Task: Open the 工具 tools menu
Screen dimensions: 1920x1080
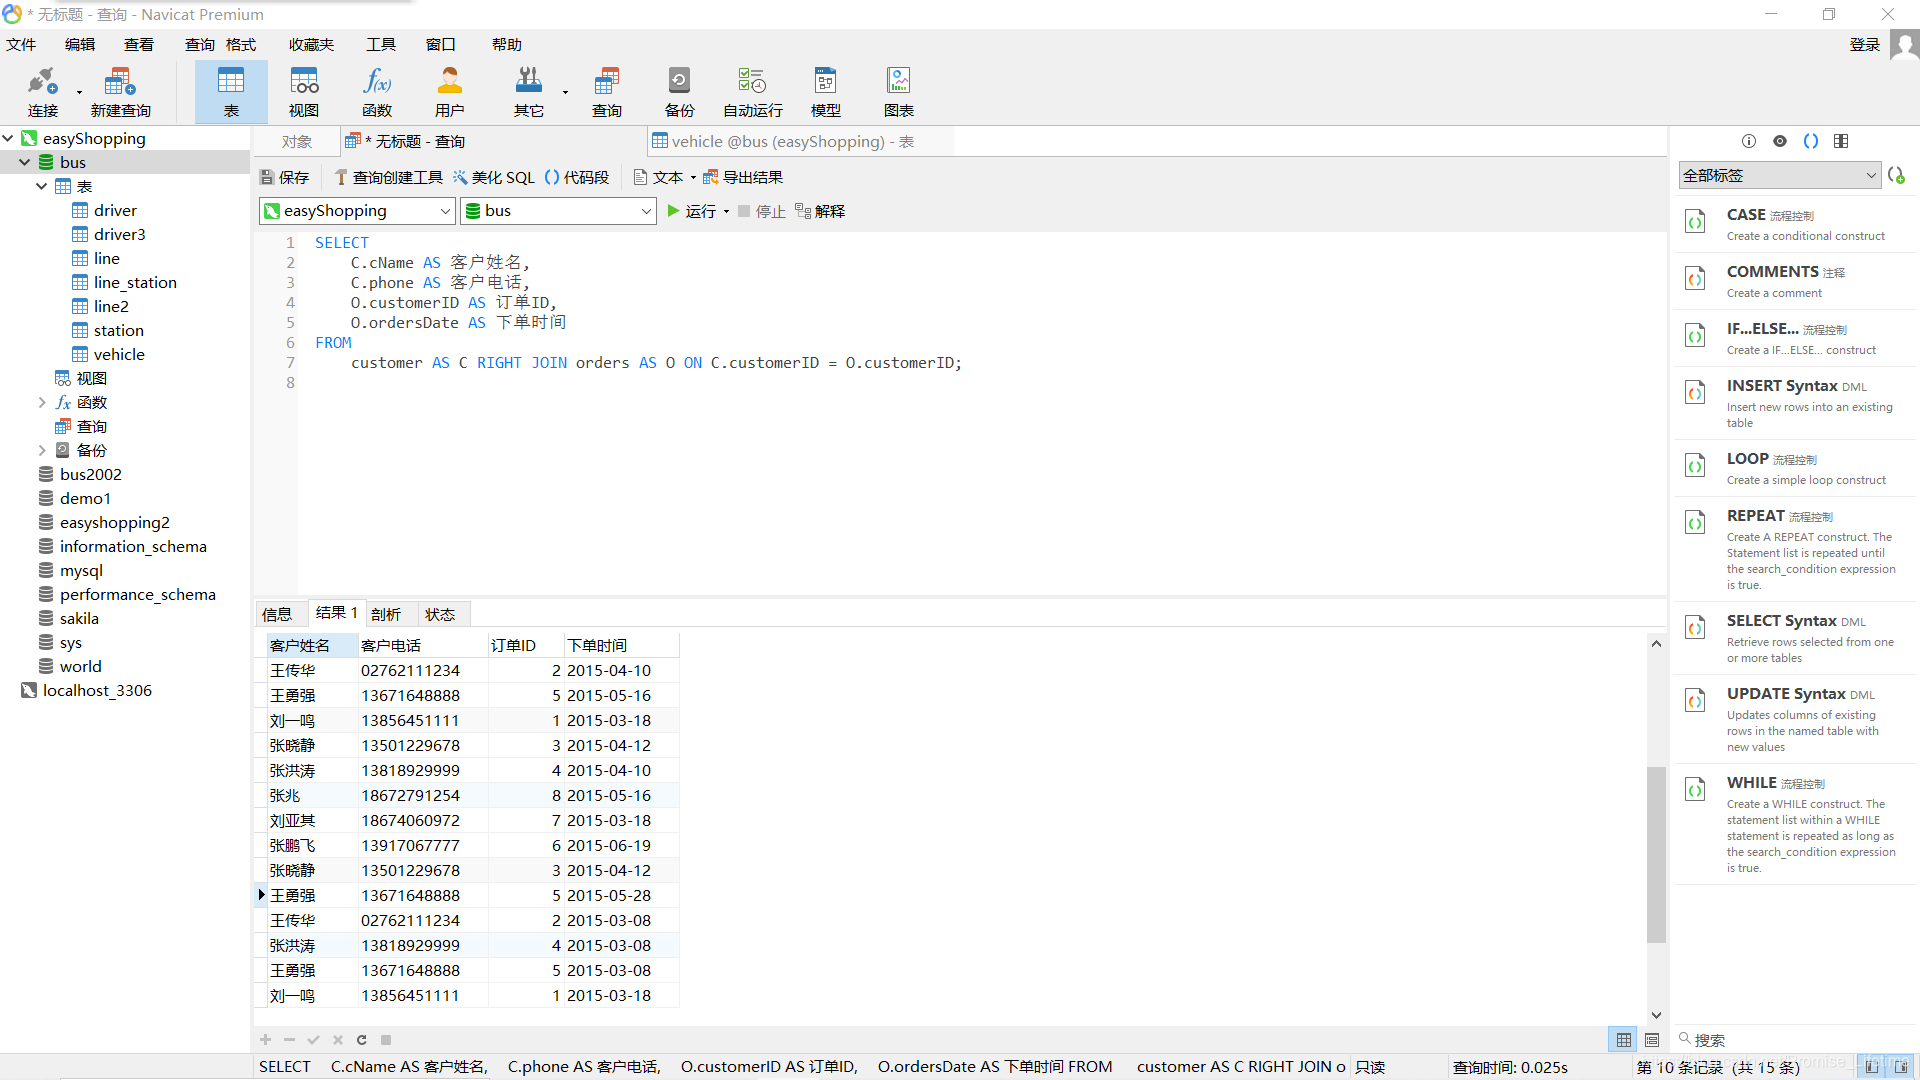Action: (x=381, y=45)
